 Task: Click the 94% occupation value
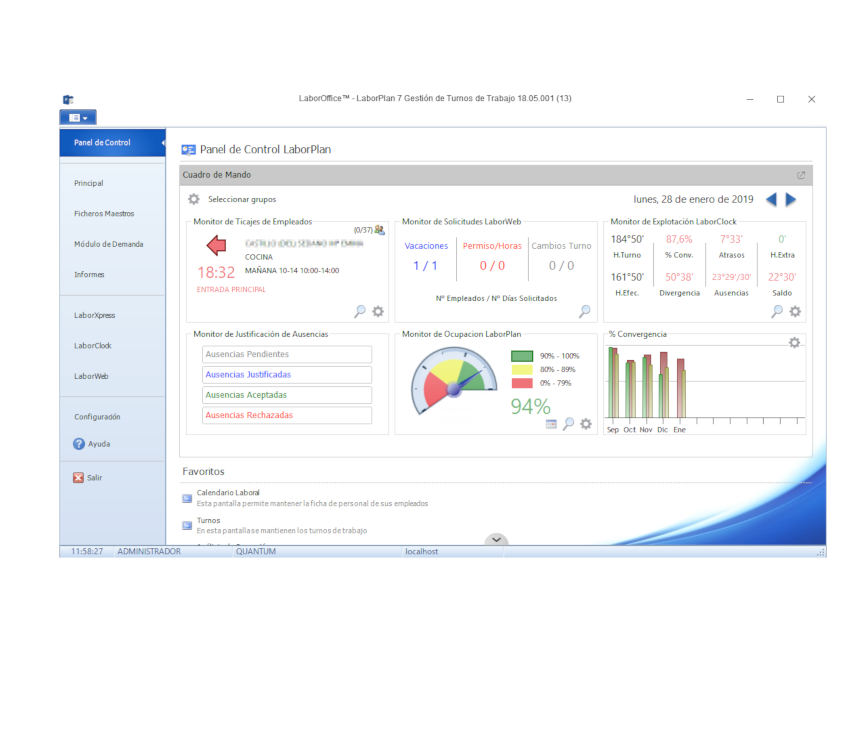[530, 406]
